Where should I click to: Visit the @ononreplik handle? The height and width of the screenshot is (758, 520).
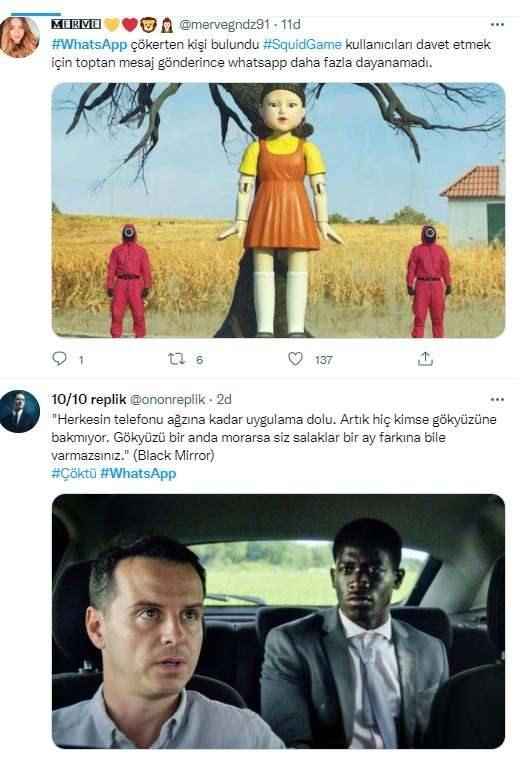coord(168,399)
